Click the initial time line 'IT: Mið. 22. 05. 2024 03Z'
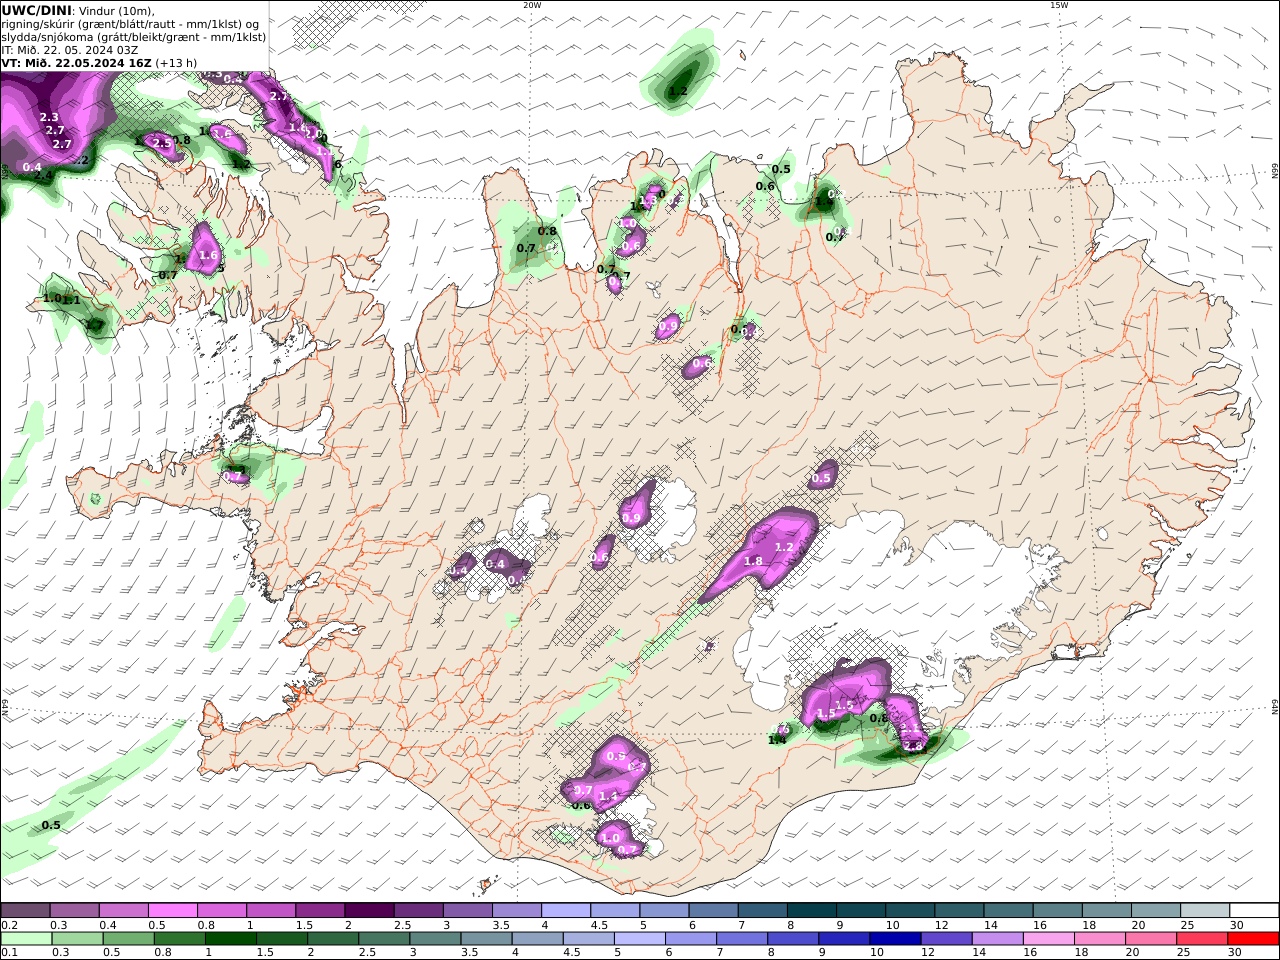 pos(70,50)
